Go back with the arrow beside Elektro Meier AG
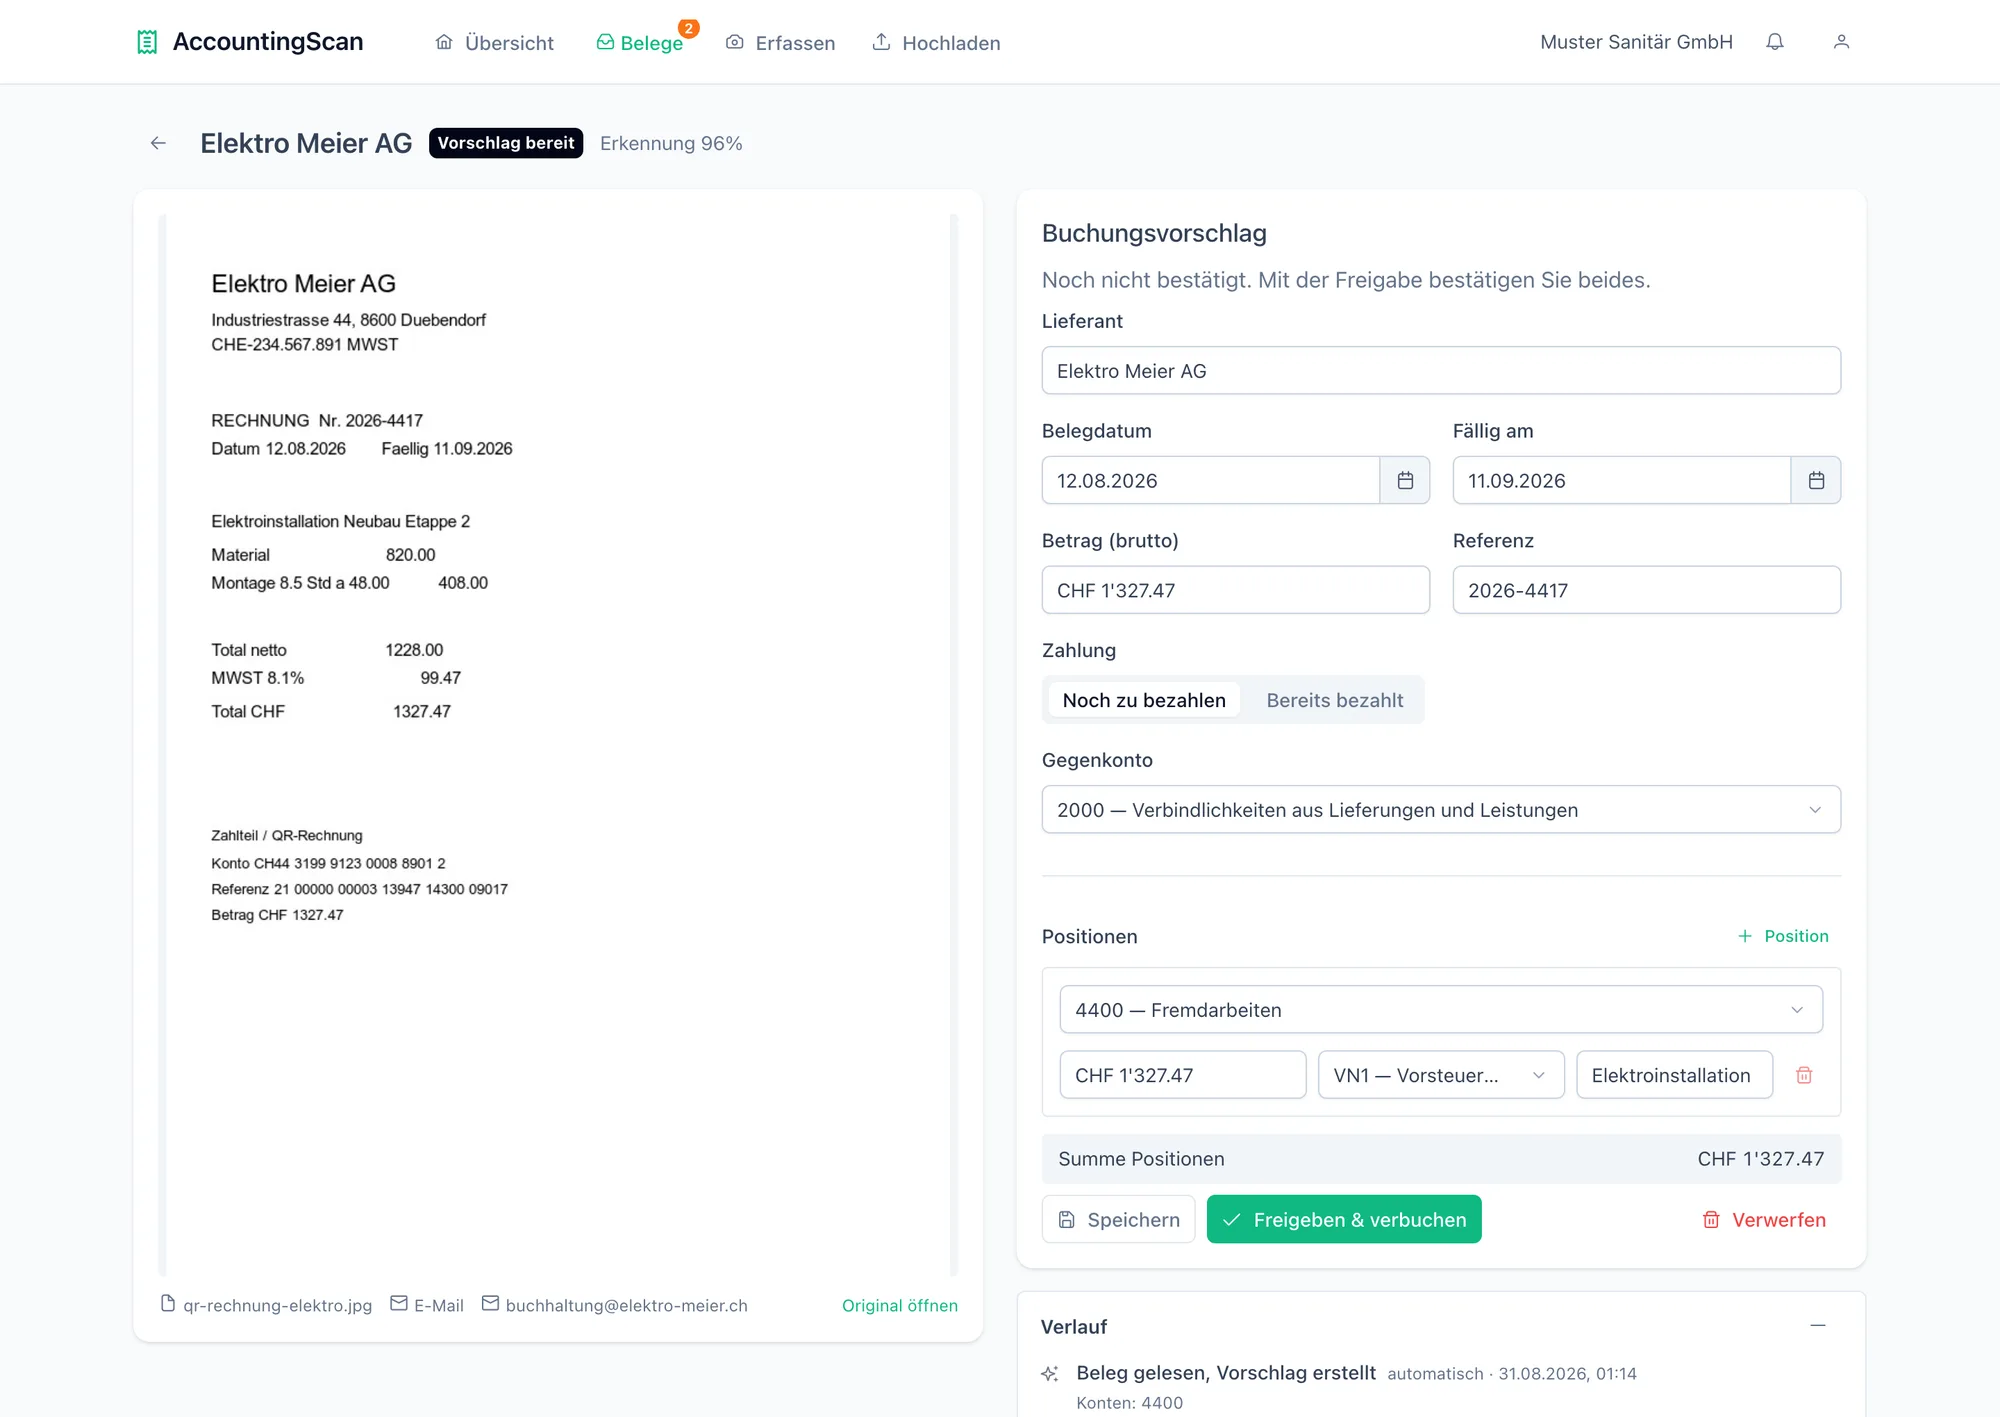 point(158,143)
